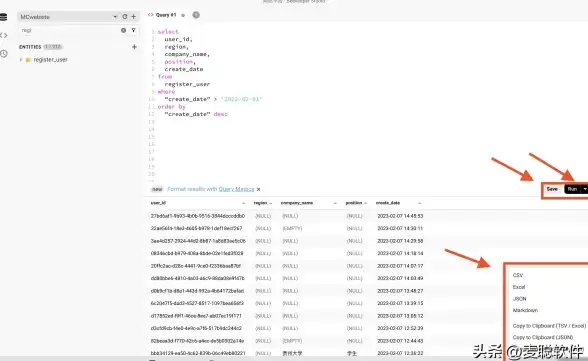Click the 2023-02-07 14:48:53 date cell
This screenshot has height=361, width=588.
point(400,216)
